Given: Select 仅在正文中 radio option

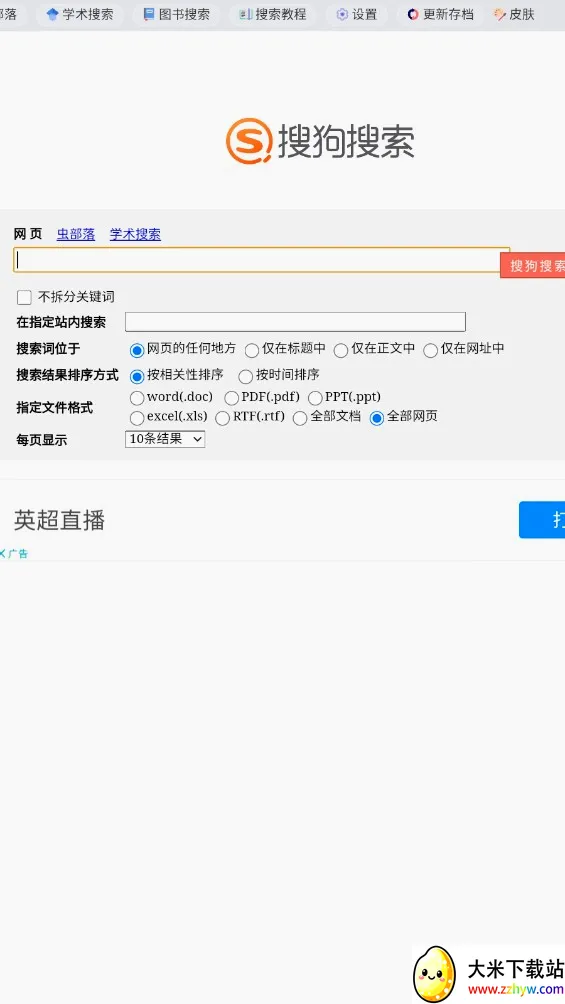Looking at the screenshot, I should click(341, 350).
